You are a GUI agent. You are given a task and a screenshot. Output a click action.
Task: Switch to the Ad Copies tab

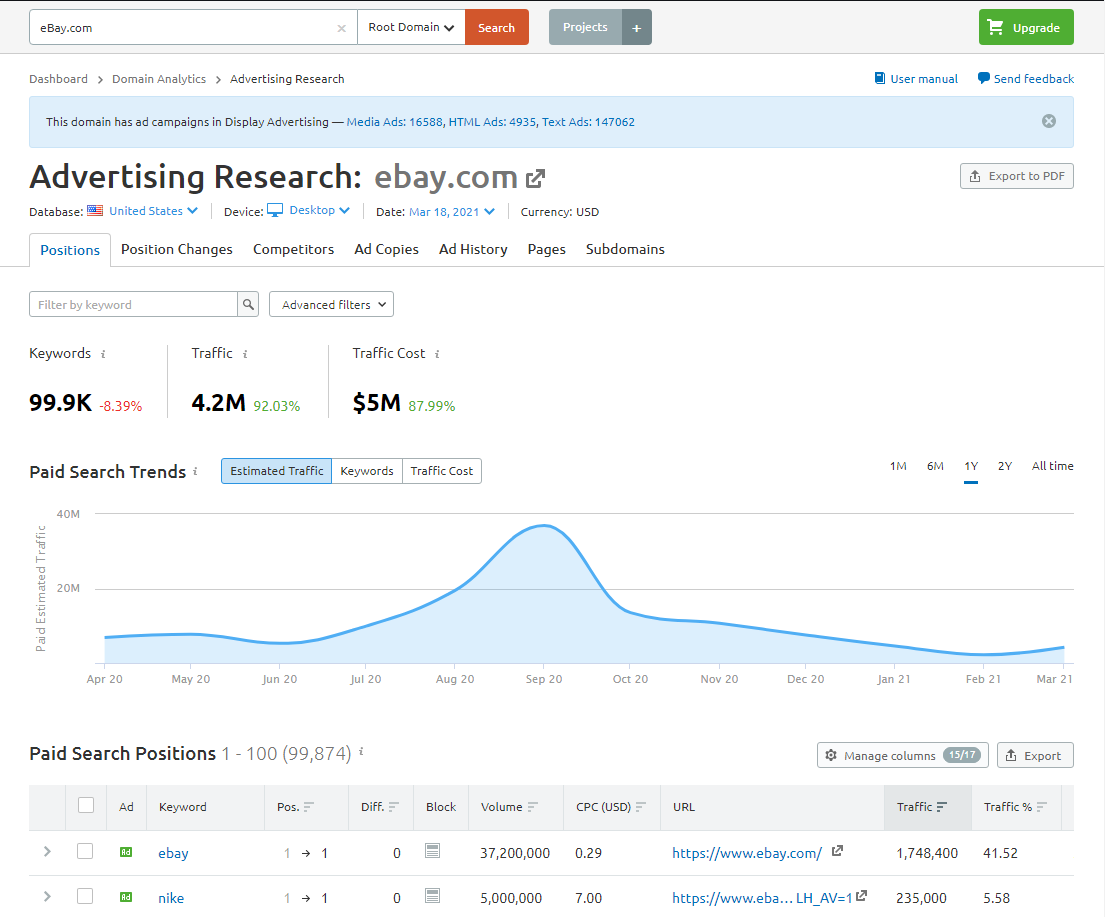[x=386, y=250]
